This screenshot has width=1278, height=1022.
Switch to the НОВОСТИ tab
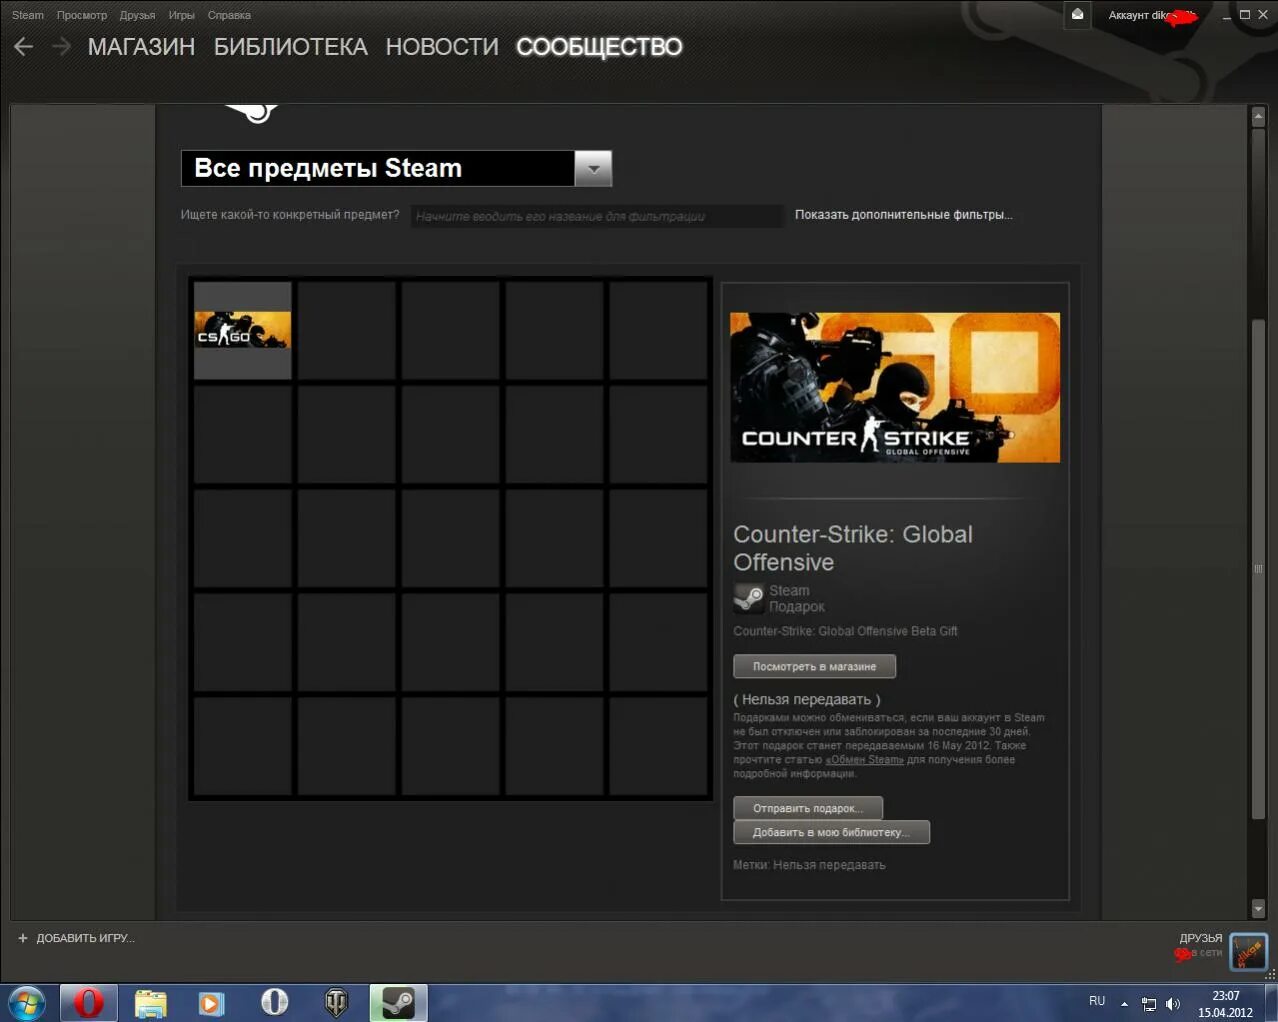(x=442, y=47)
